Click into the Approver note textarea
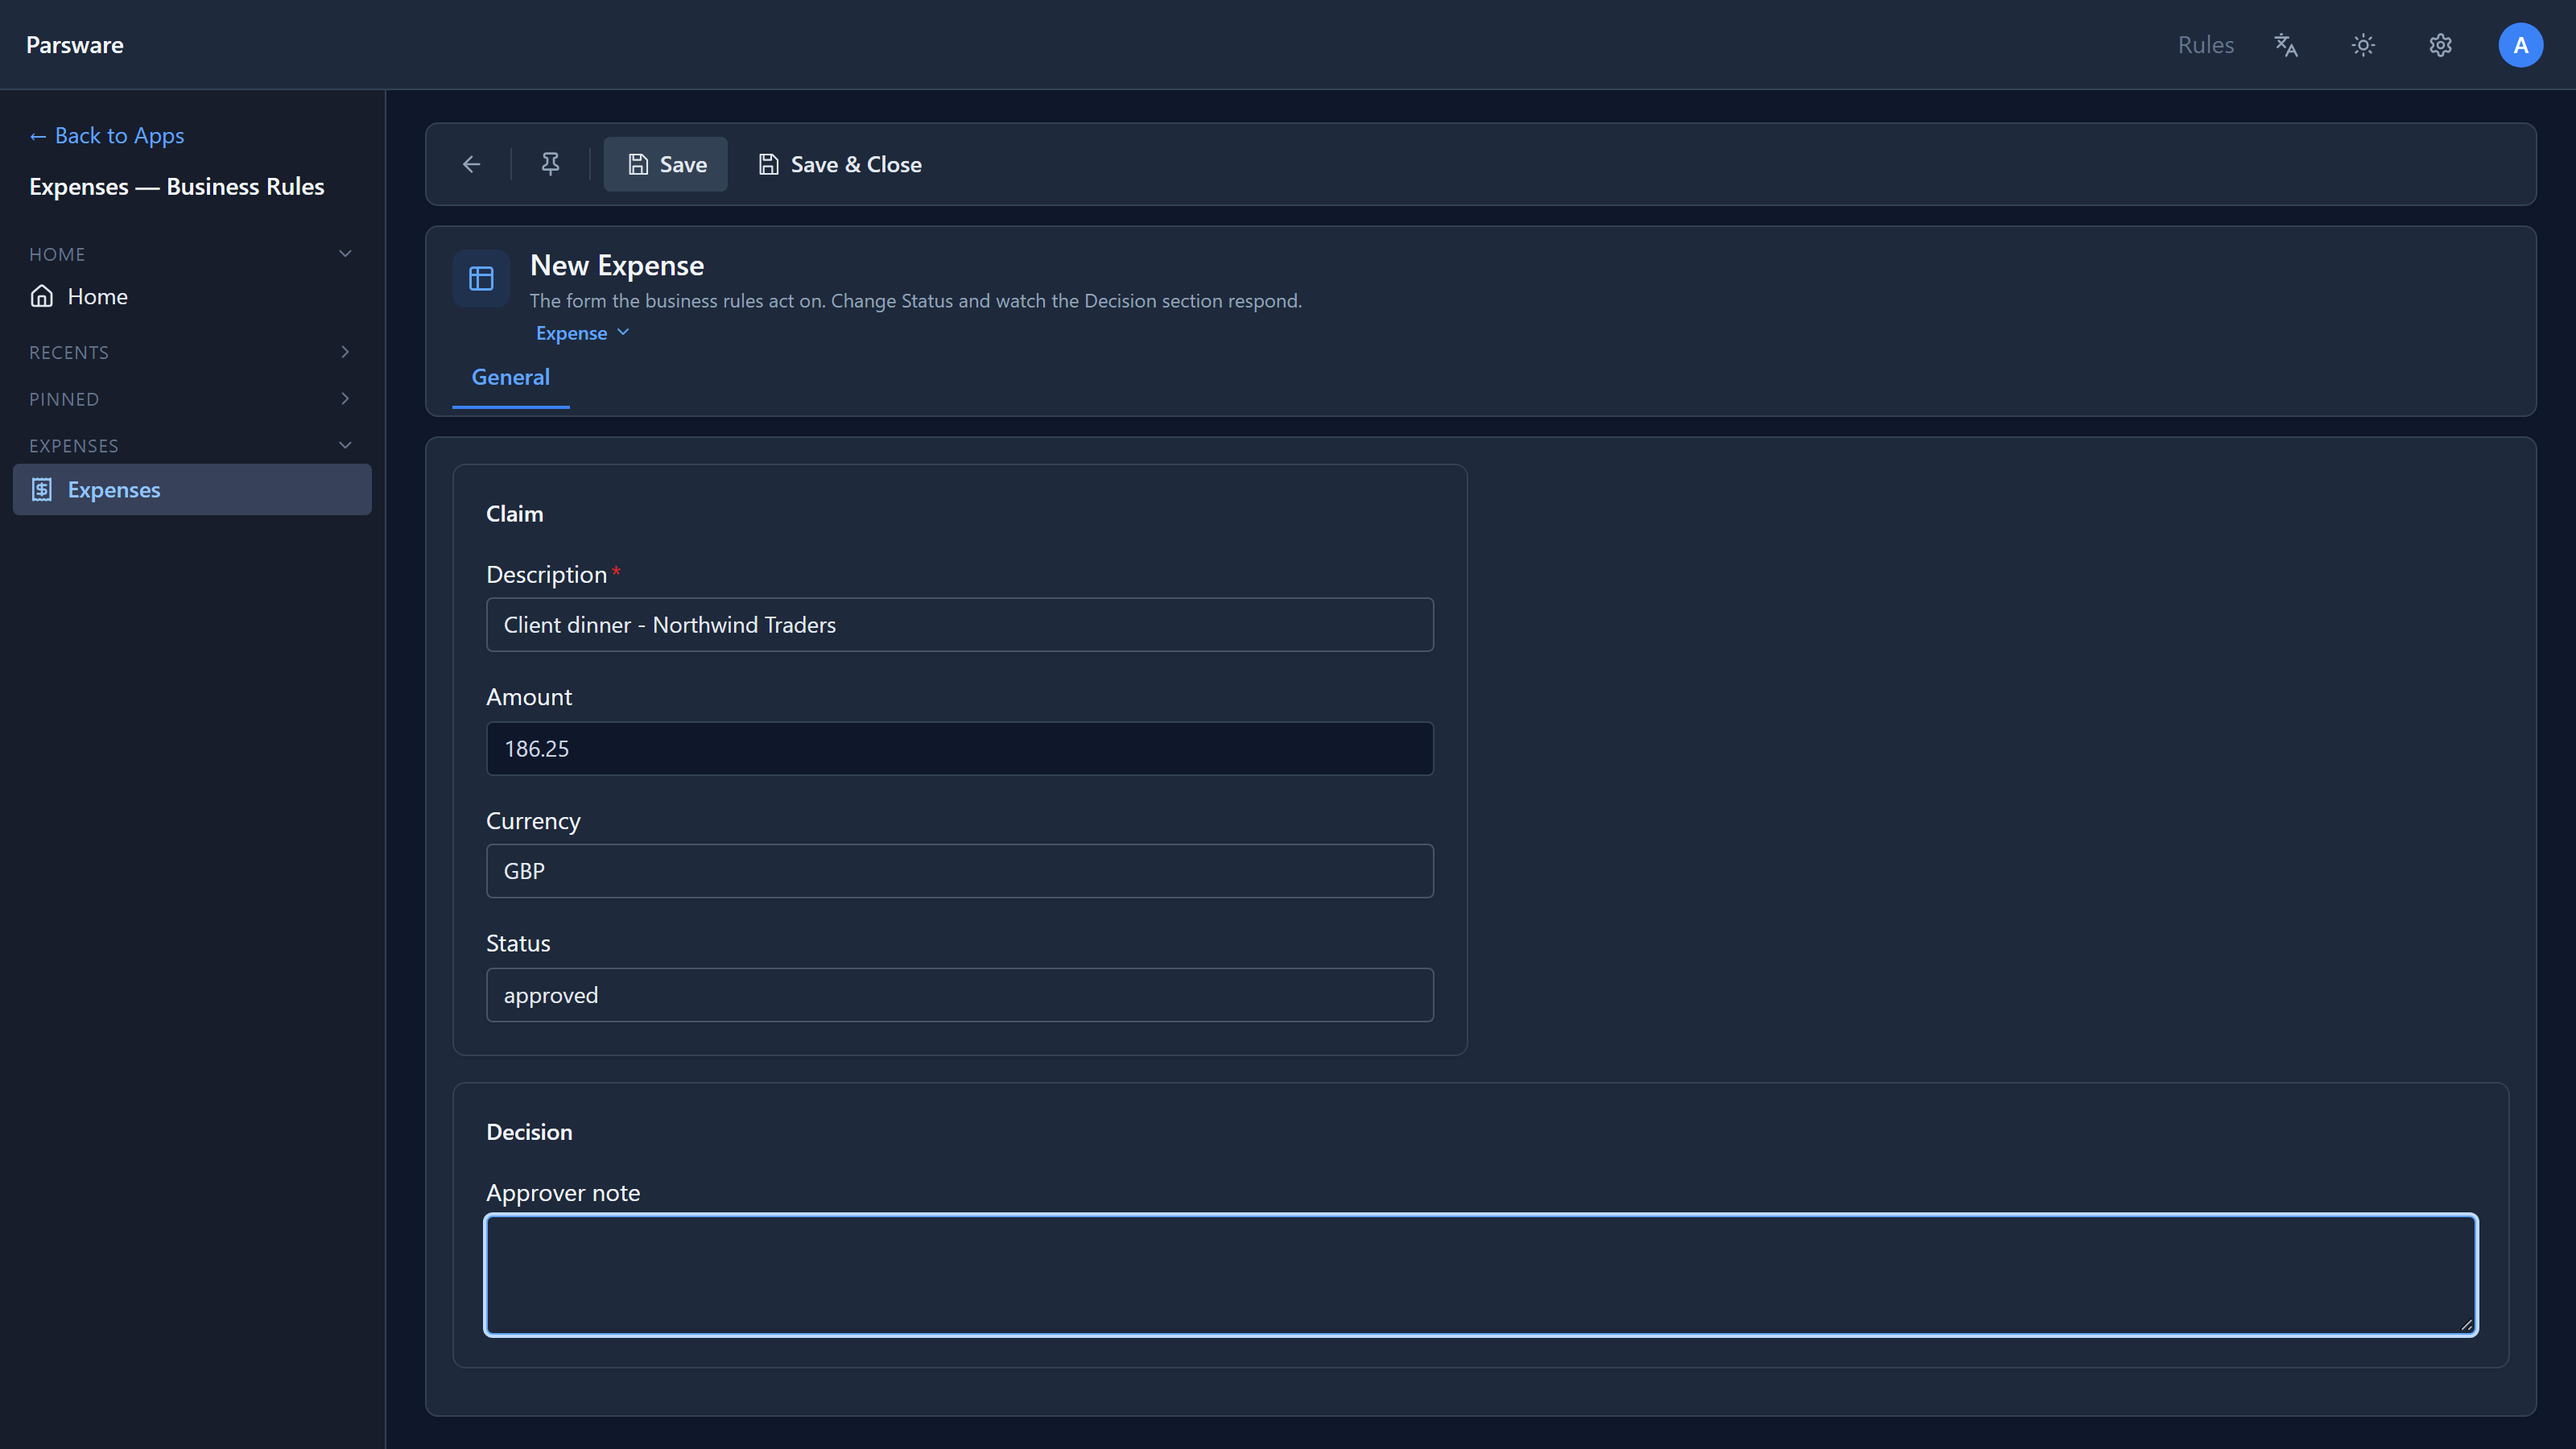Image resolution: width=2576 pixels, height=1449 pixels. coord(1481,1275)
